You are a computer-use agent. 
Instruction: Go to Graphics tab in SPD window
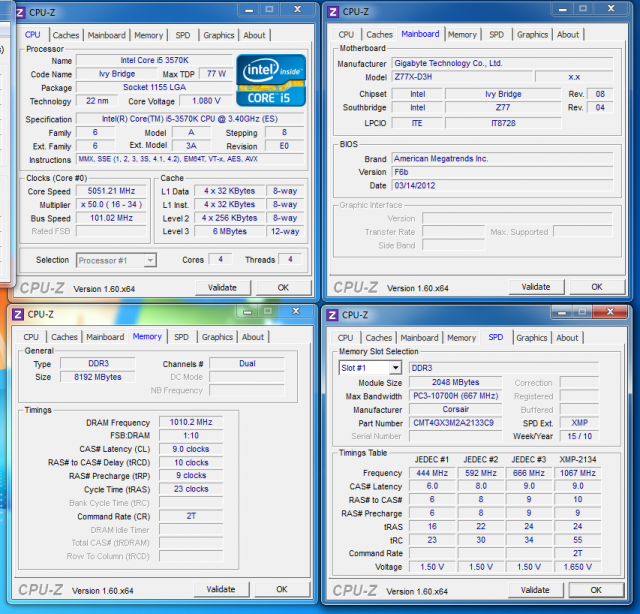(531, 338)
